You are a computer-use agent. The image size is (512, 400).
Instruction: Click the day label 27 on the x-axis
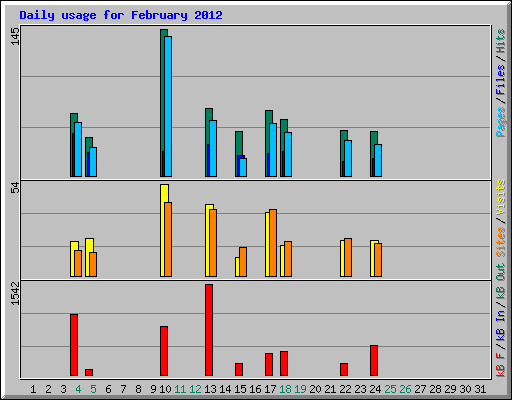click(420, 389)
